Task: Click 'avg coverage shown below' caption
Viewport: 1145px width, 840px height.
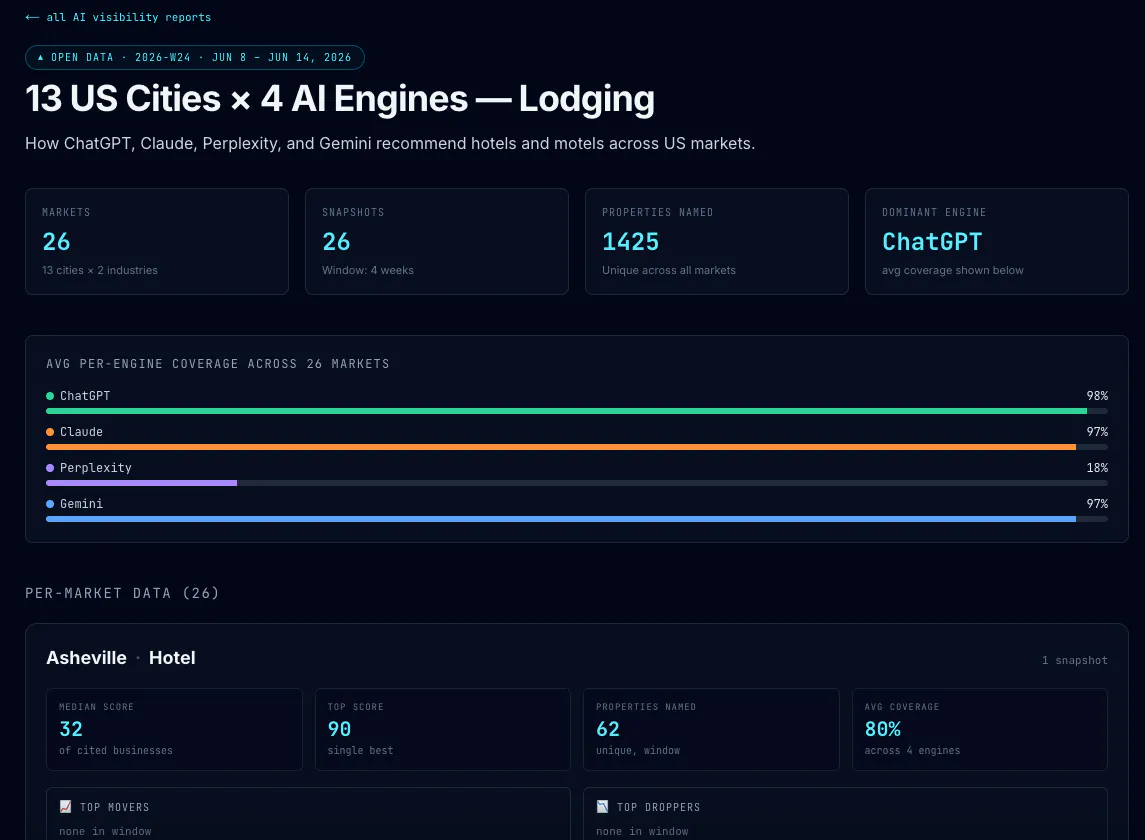Action: [x=953, y=270]
